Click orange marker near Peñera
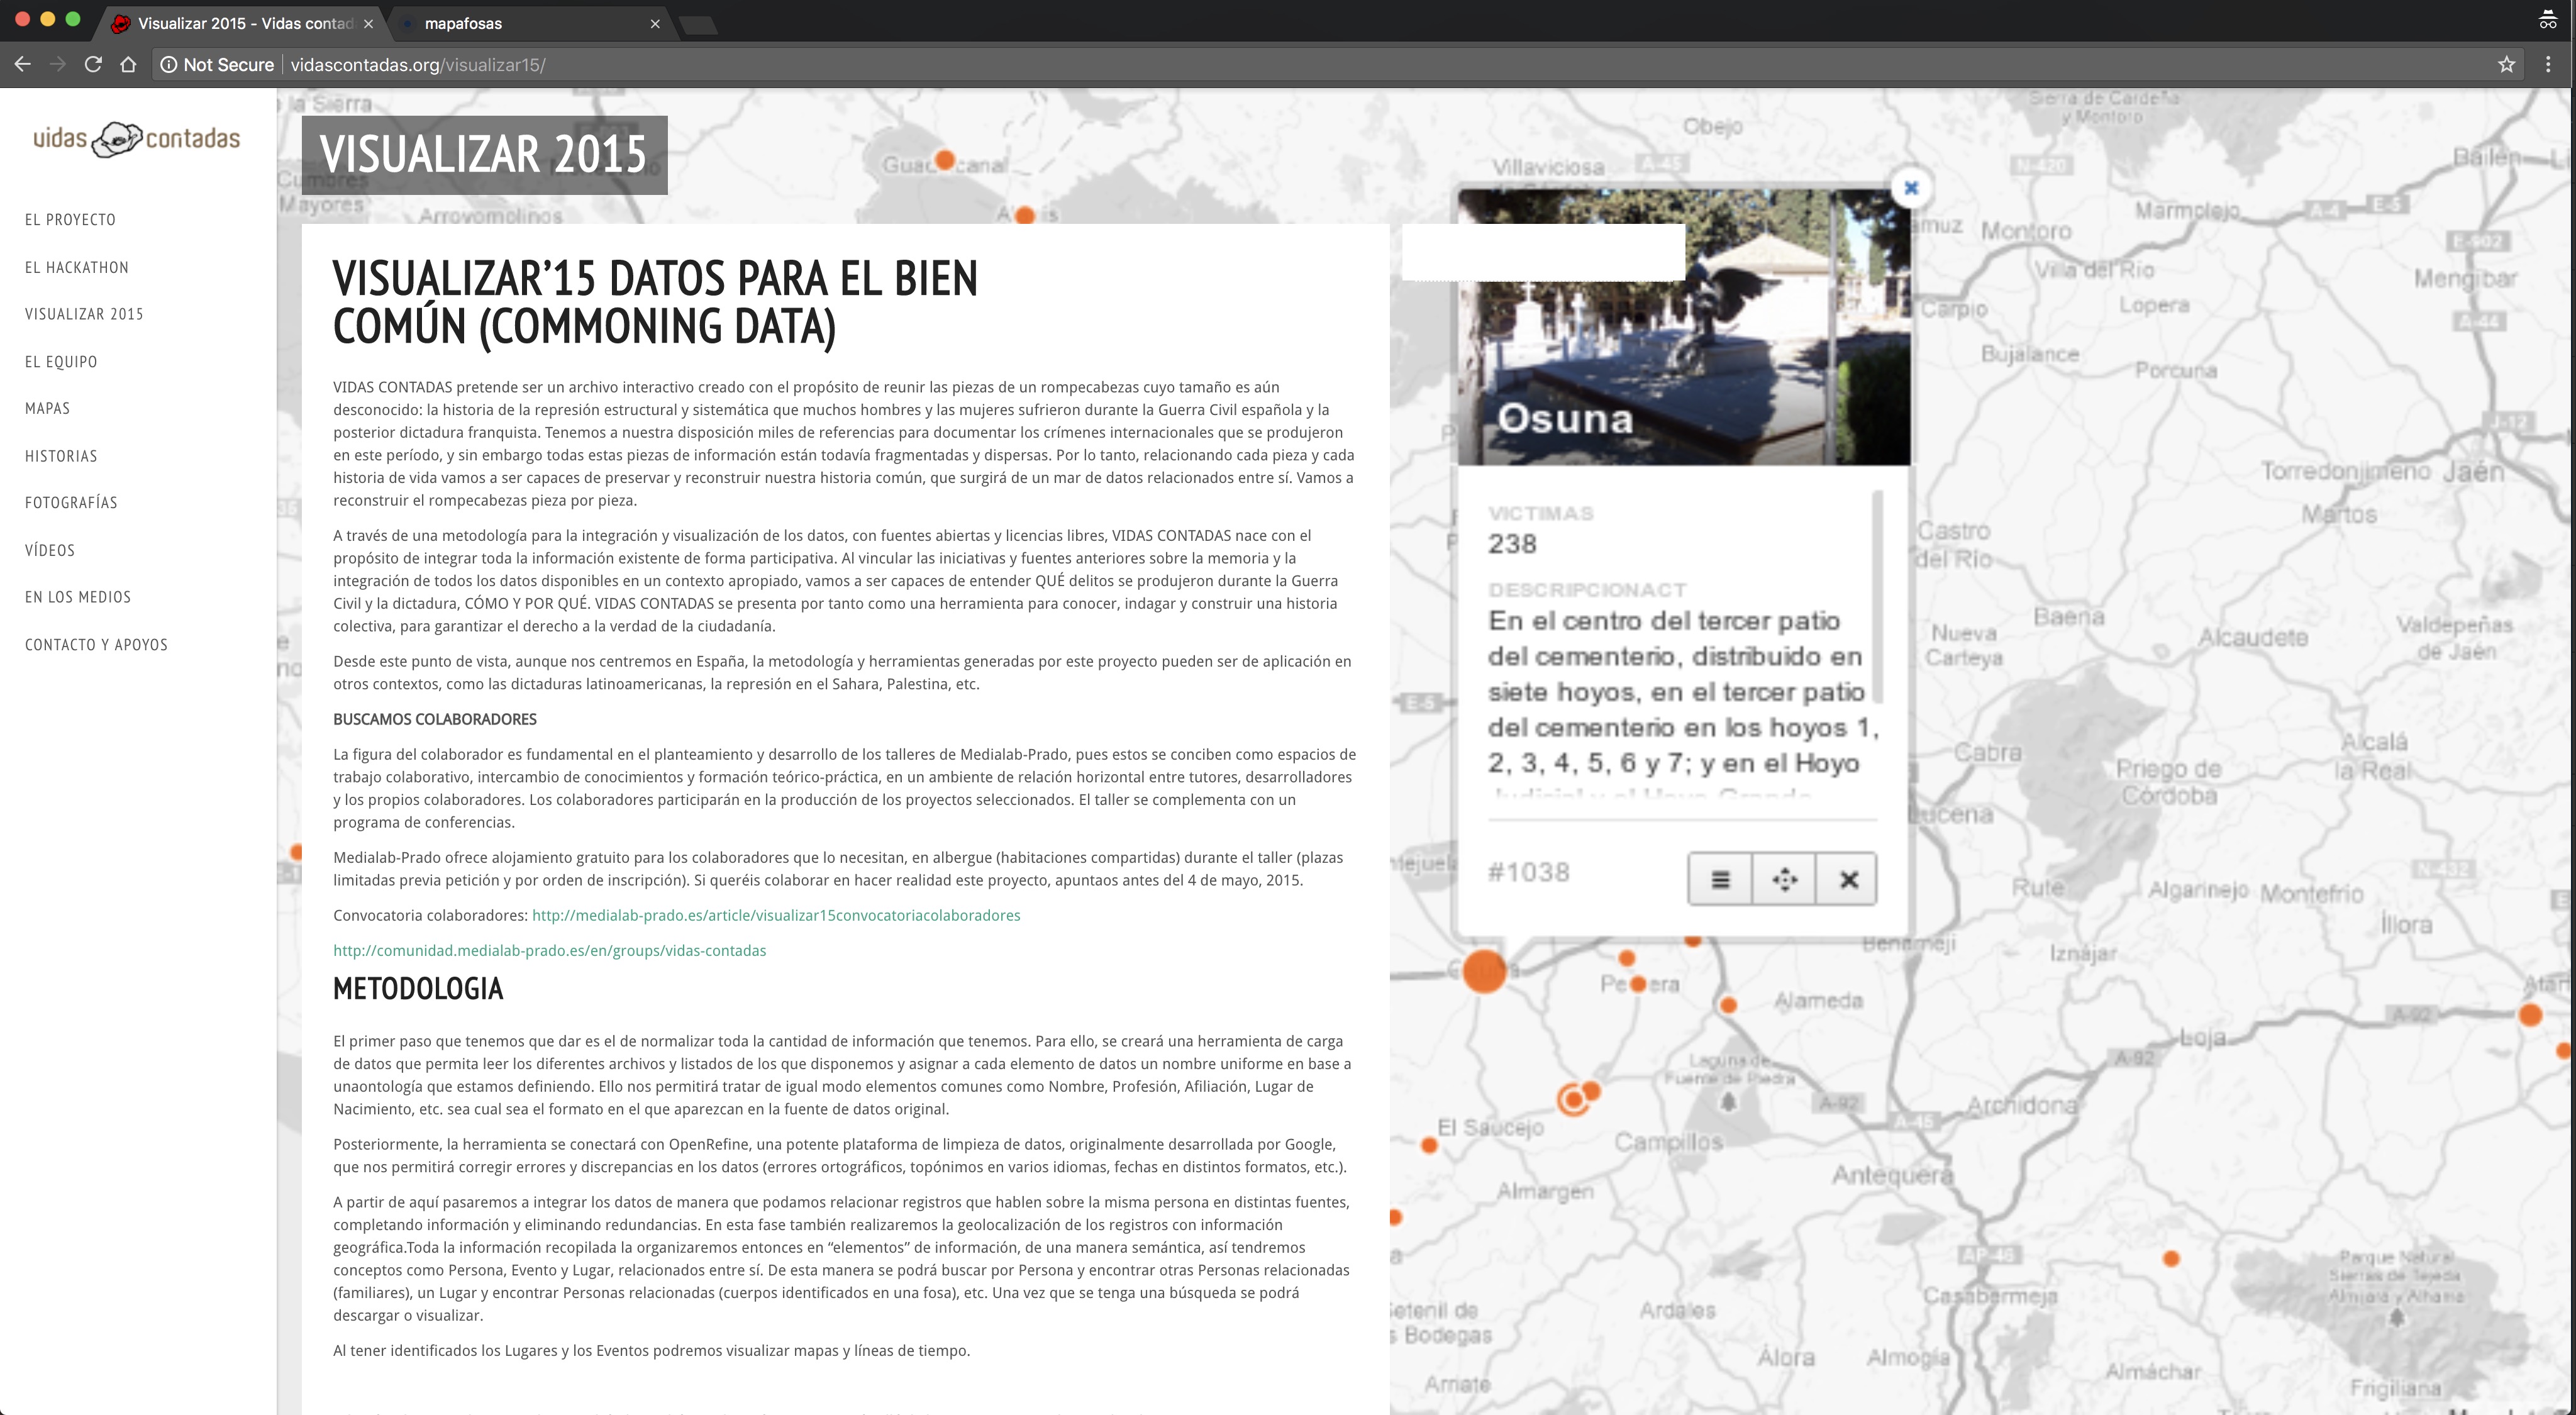The width and height of the screenshot is (2576, 1415). [x=1638, y=984]
